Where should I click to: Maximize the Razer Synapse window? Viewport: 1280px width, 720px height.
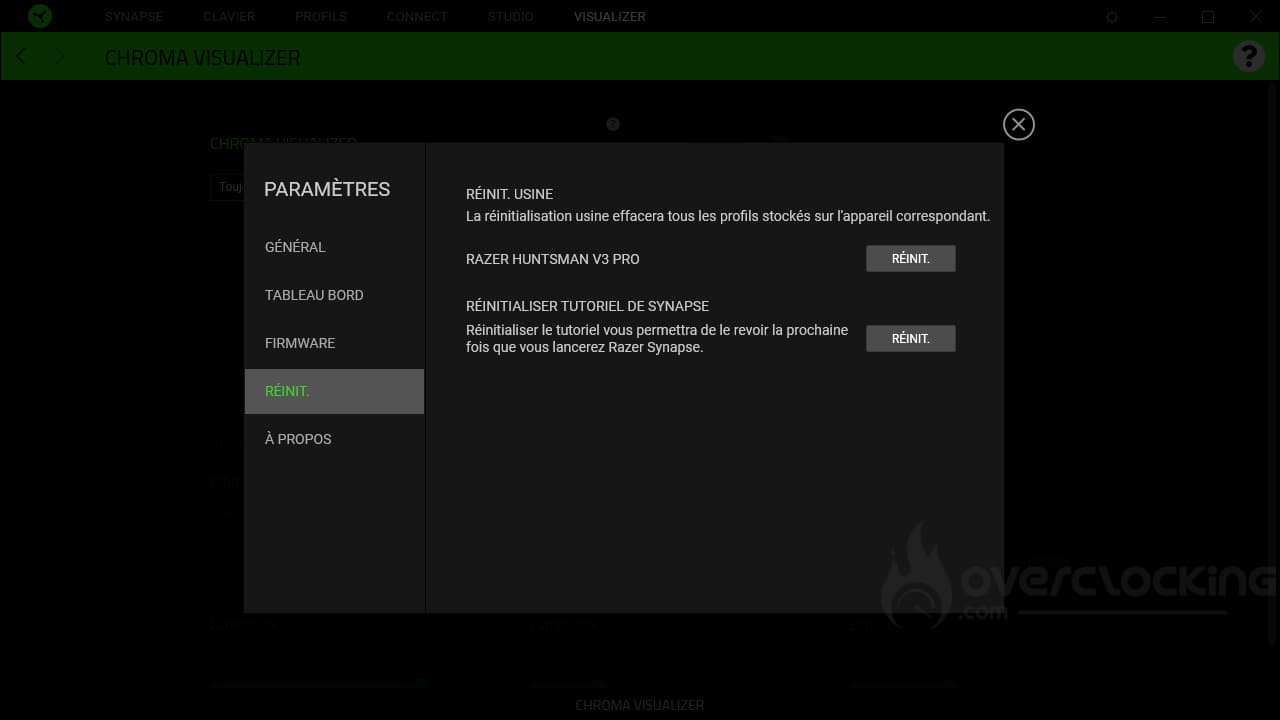tap(1208, 17)
